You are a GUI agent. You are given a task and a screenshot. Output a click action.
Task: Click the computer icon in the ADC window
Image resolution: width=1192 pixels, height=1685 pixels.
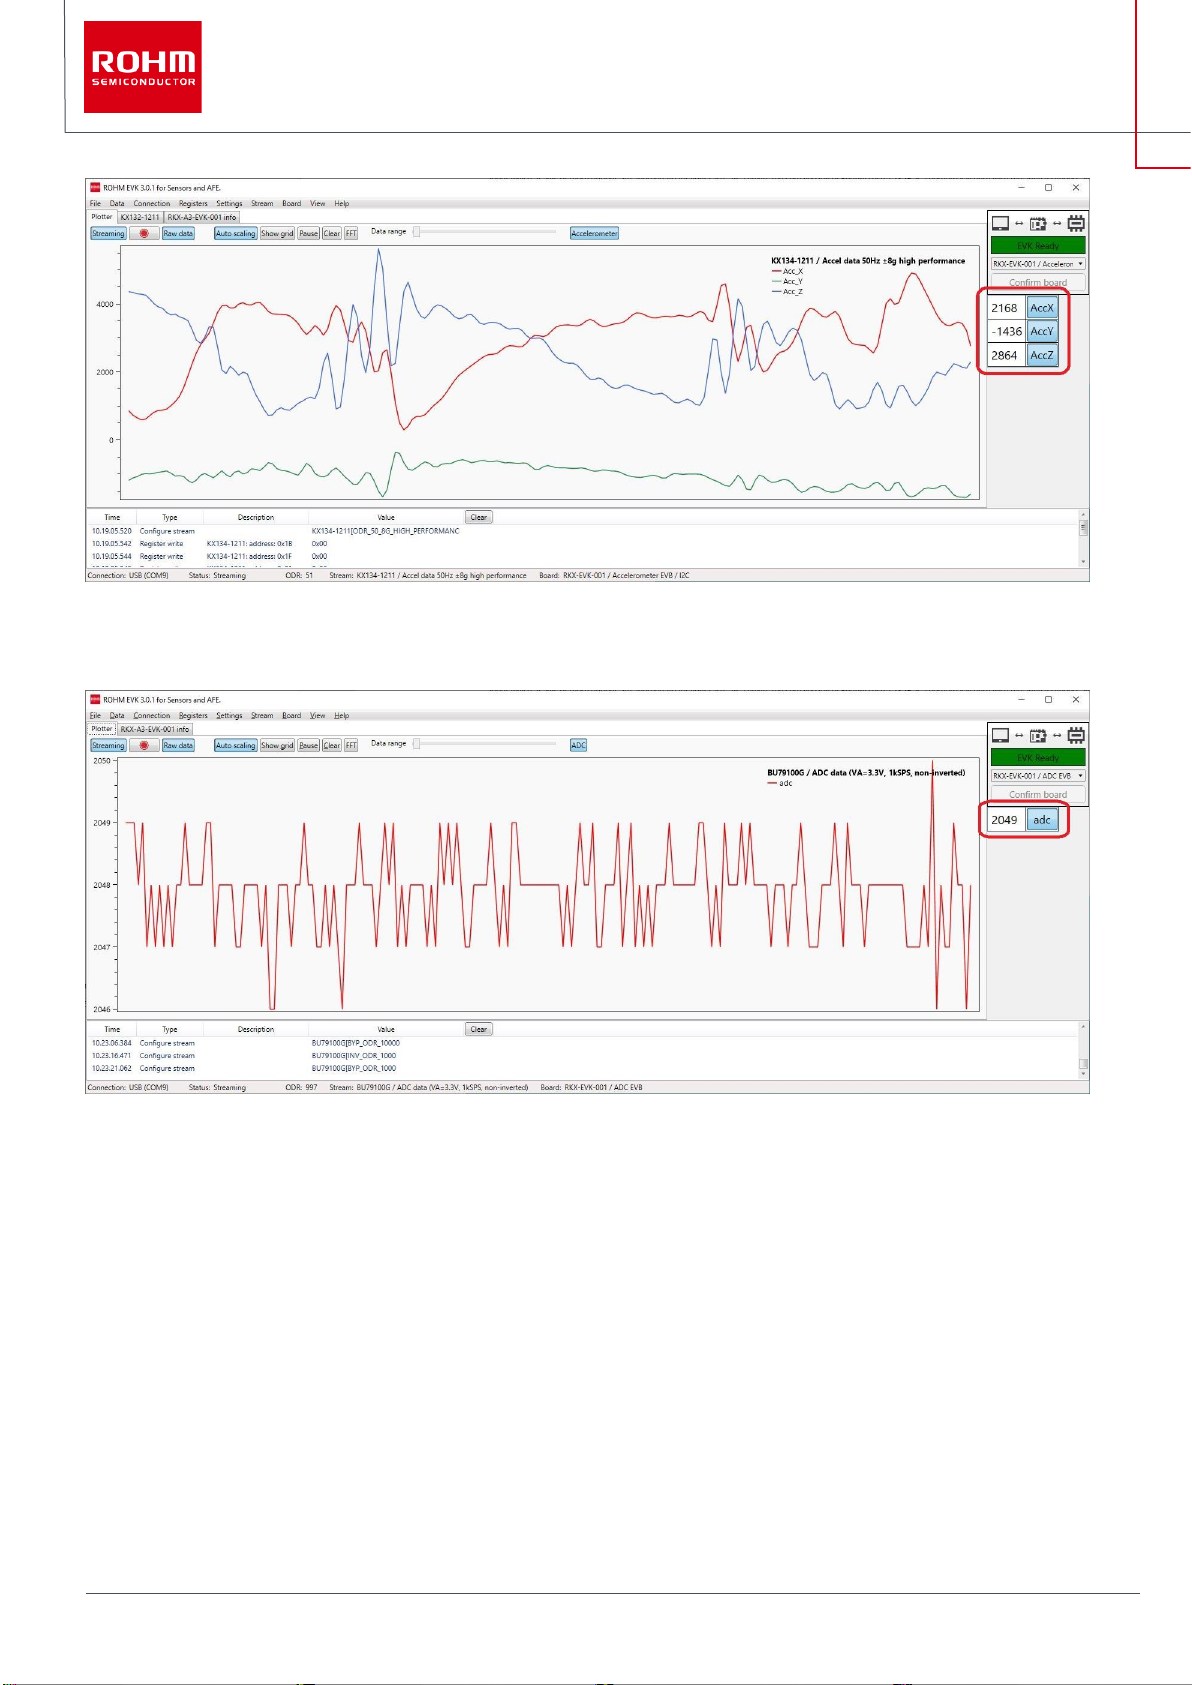coord(1000,735)
